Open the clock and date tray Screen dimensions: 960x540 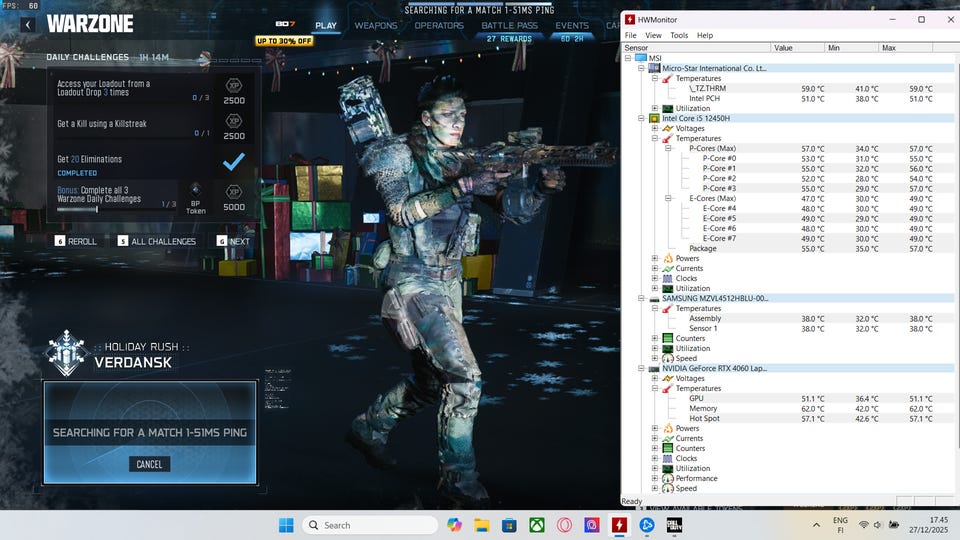click(928, 525)
